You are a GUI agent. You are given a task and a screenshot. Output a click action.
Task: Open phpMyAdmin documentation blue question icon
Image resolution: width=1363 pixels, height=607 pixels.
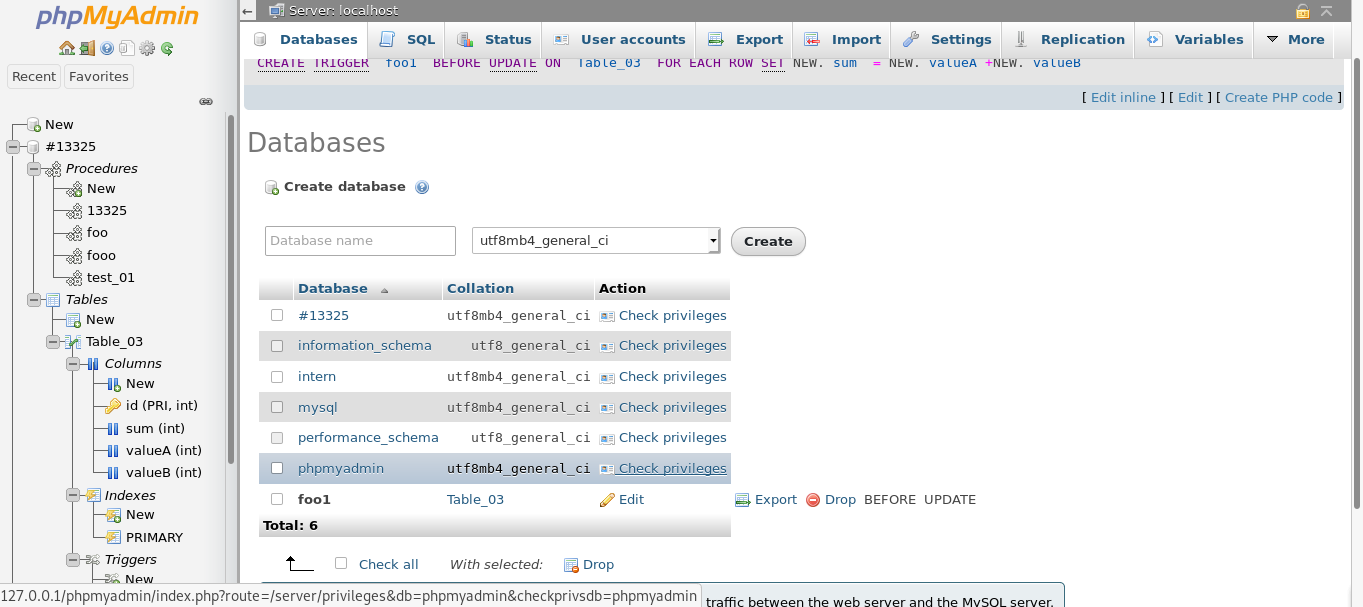coord(107,48)
